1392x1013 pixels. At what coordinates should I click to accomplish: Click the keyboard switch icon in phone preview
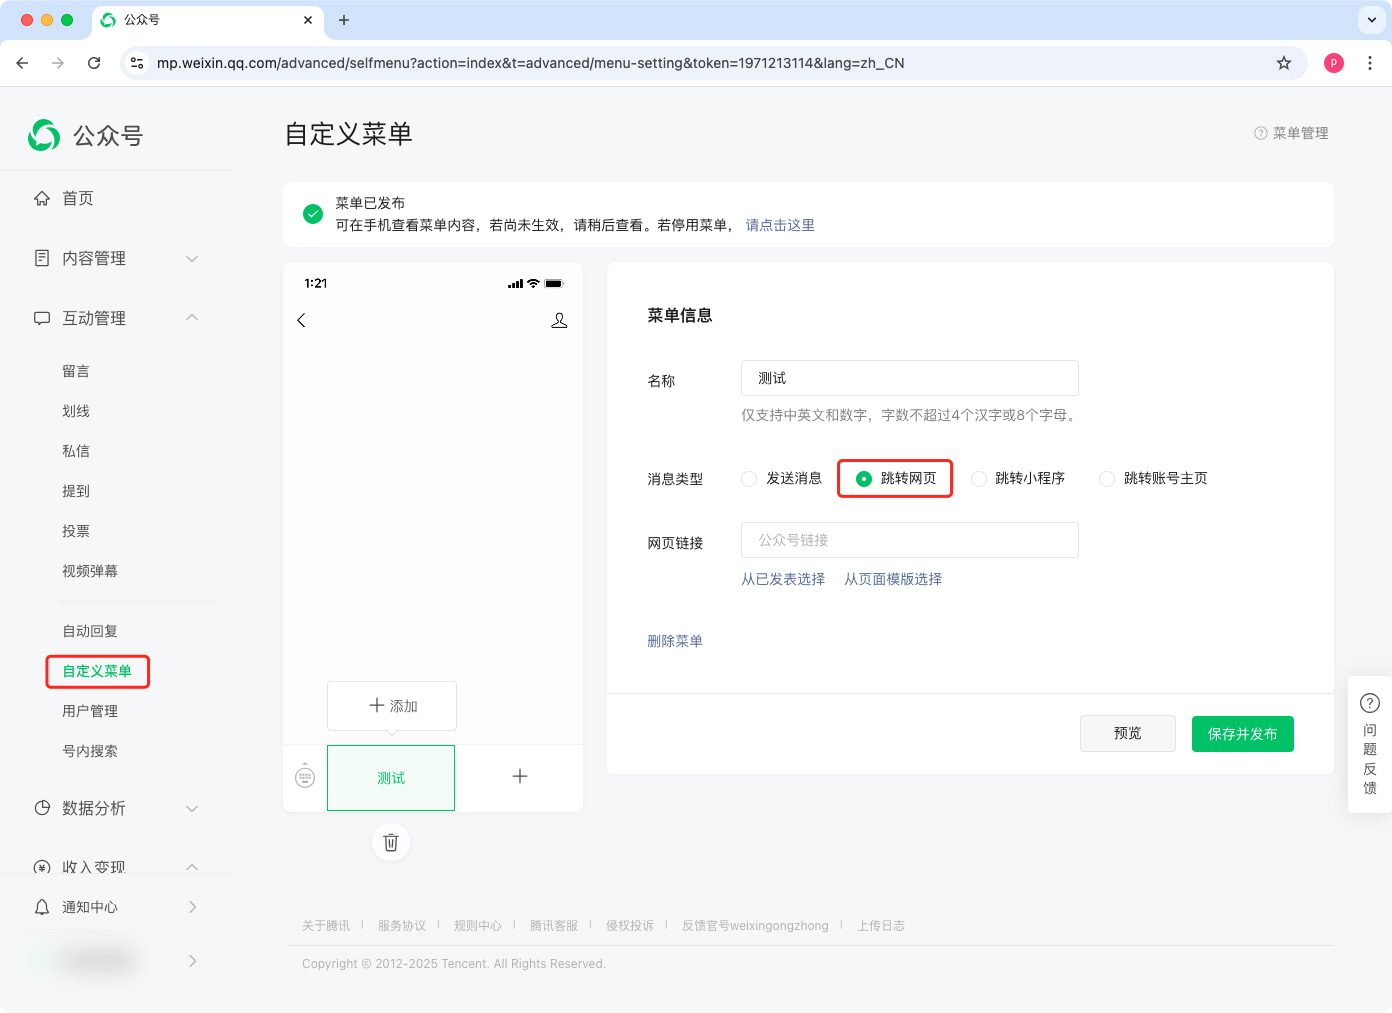305,776
